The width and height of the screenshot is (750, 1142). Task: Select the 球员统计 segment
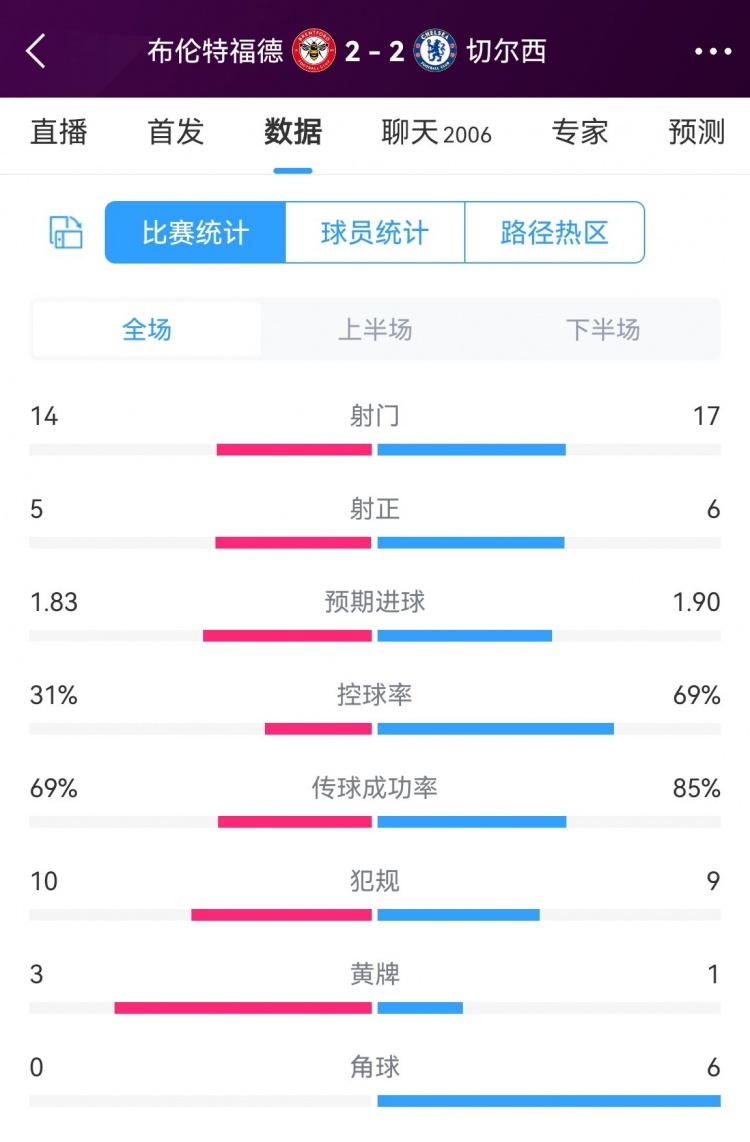(x=375, y=233)
